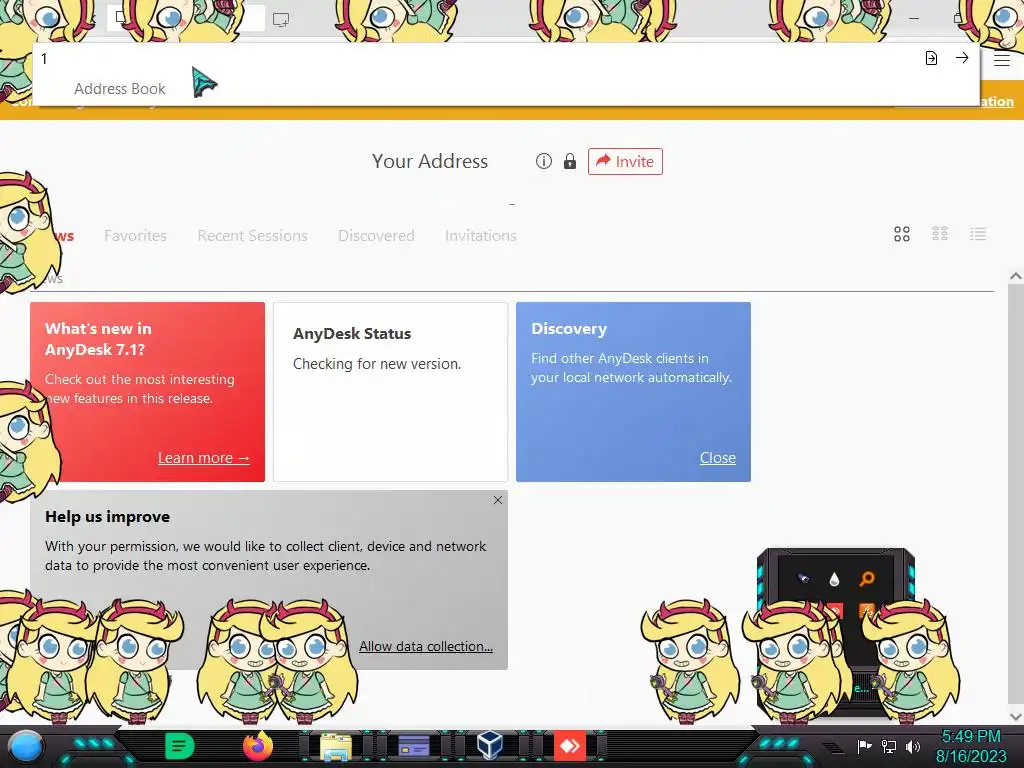This screenshot has width=1024, height=768.
Task: Click Close on the Discovery card
Action: [x=718, y=458]
